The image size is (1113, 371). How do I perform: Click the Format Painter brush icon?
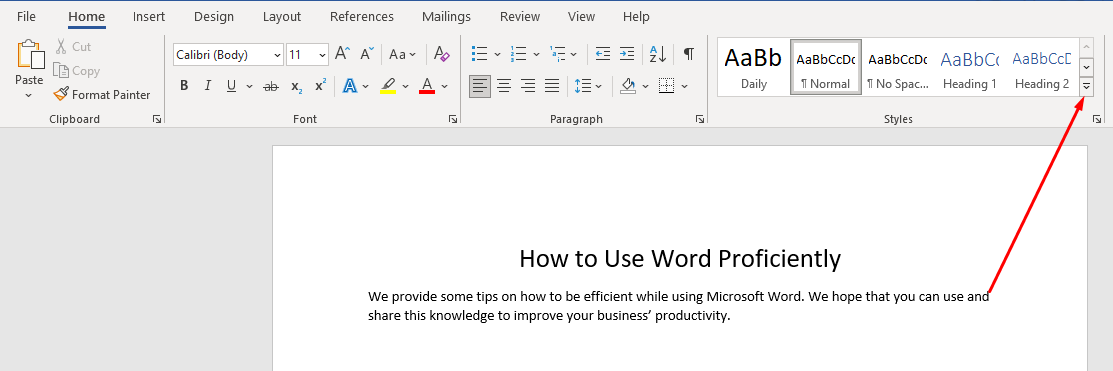coord(61,94)
